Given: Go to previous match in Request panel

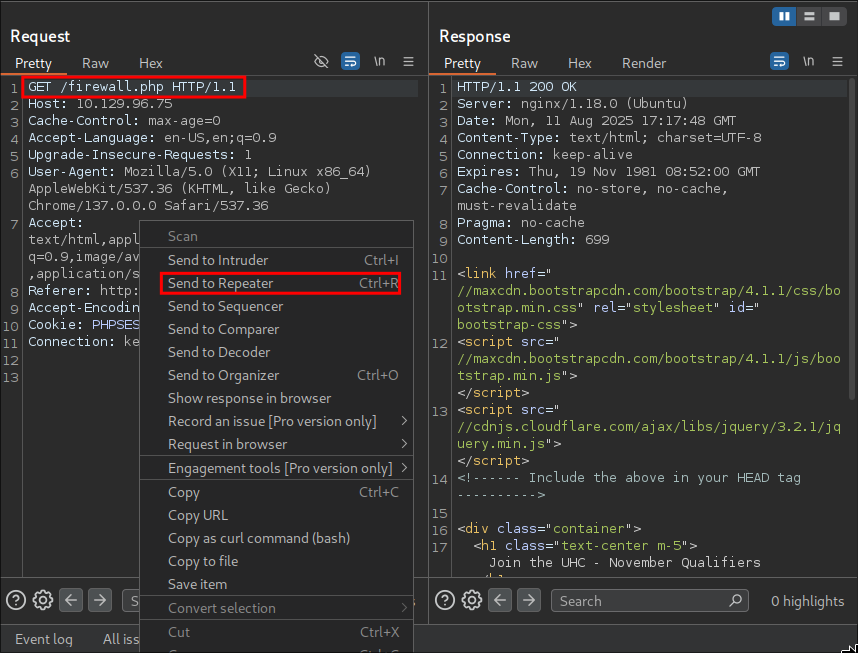Looking at the screenshot, I should click(71, 600).
